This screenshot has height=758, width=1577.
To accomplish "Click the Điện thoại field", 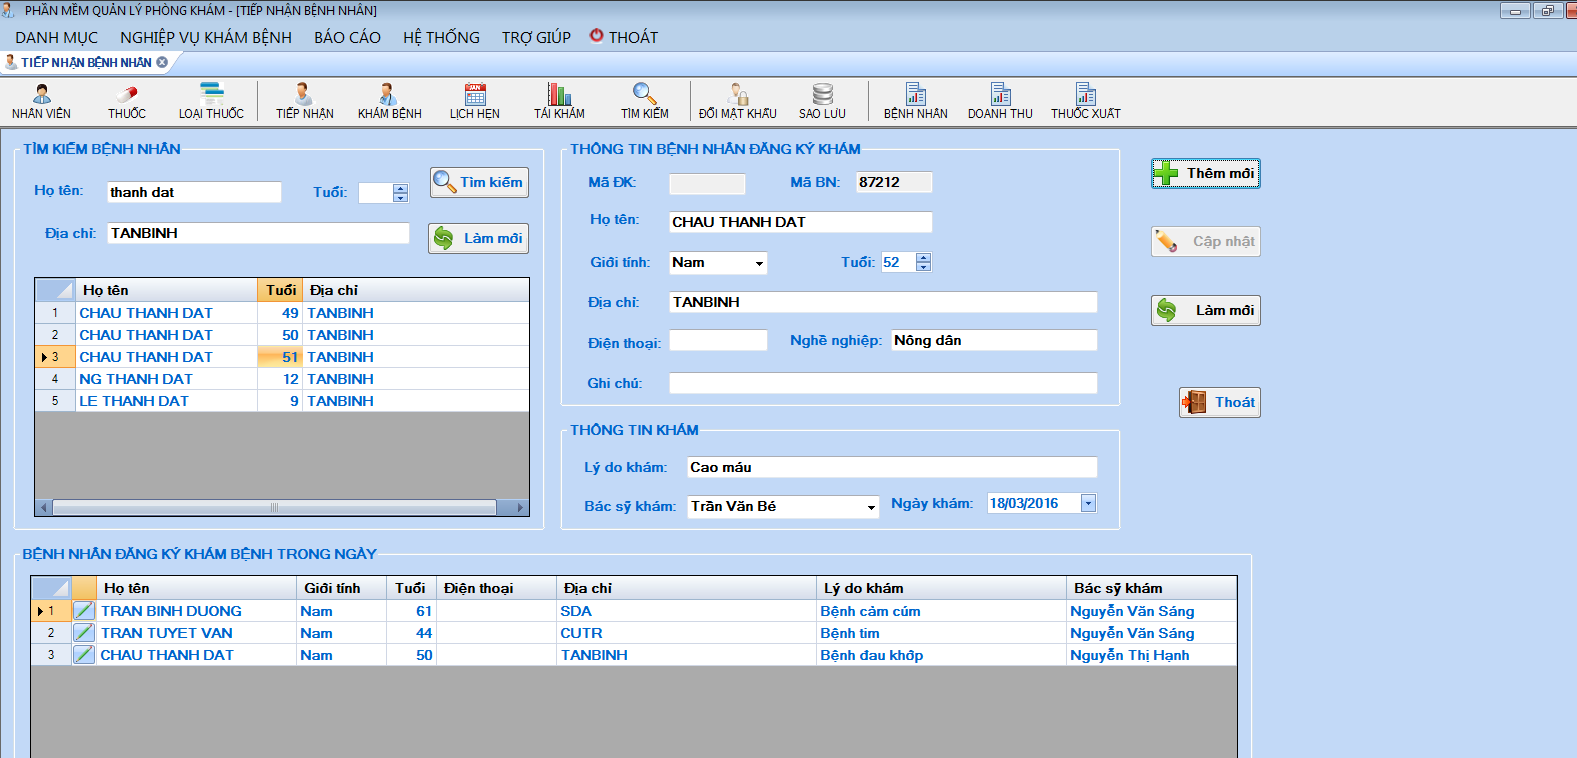I will click(x=718, y=340).
